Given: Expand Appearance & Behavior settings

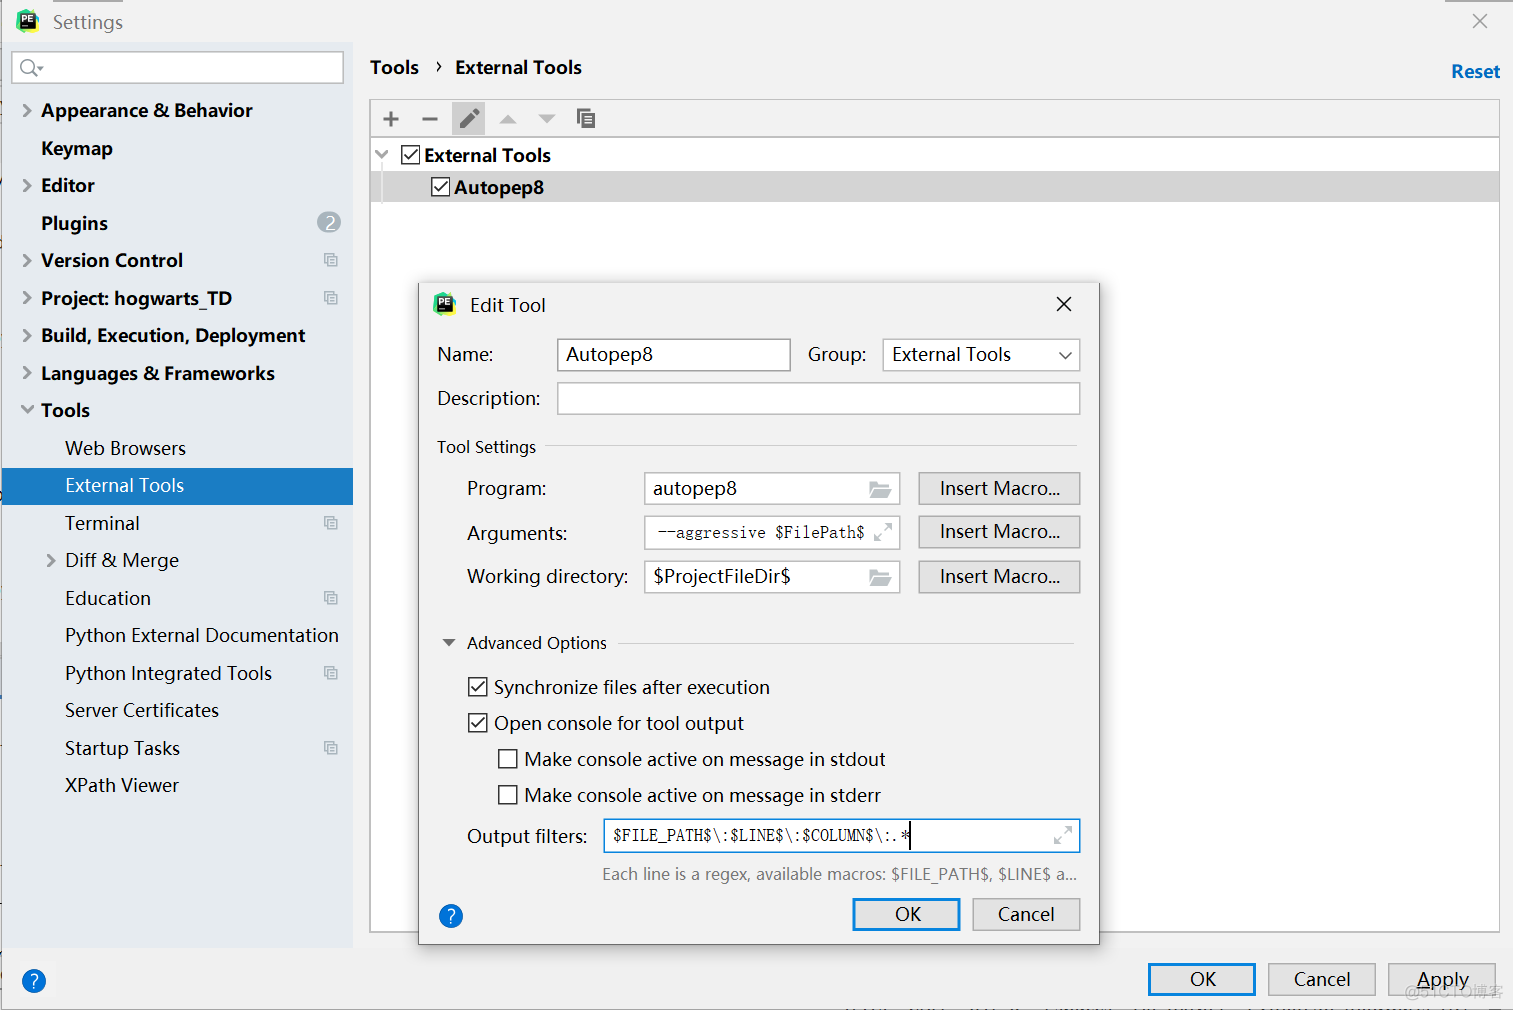Looking at the screenshot, I should [27, 111].
